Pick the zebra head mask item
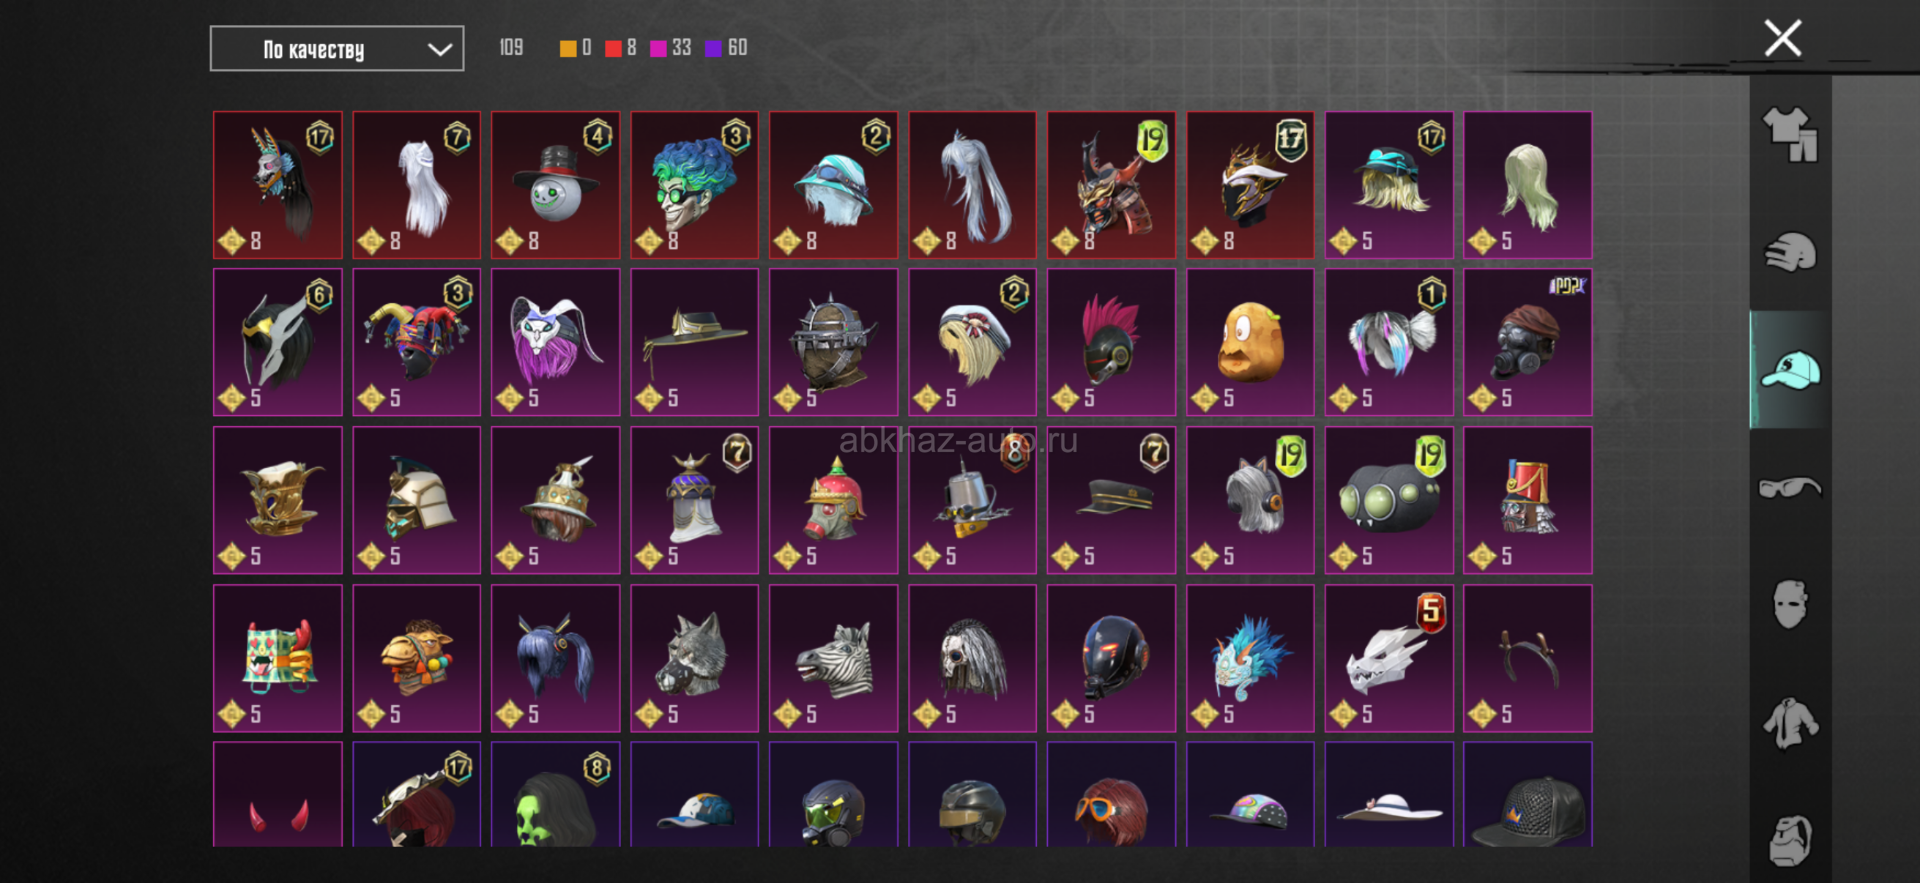This screenshot has height=883, width=1920. (834, 659)
